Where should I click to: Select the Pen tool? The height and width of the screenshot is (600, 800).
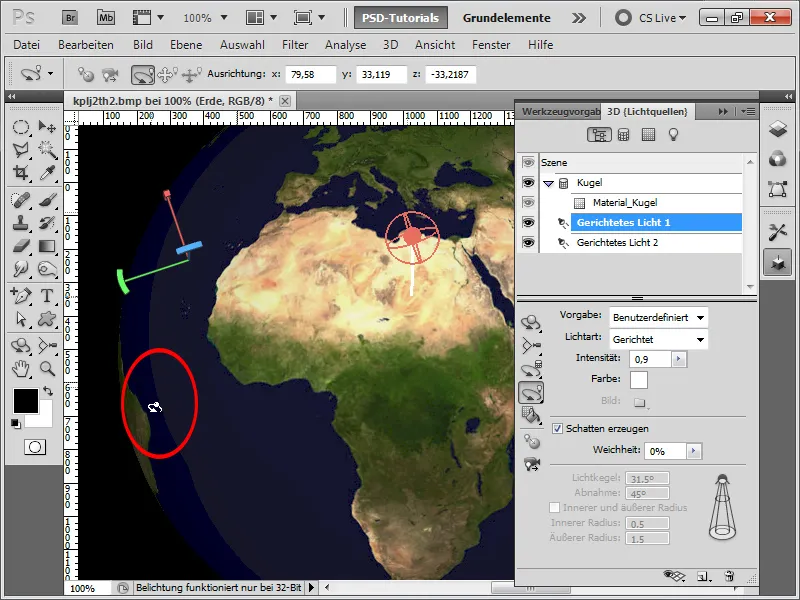pos(21,295)
